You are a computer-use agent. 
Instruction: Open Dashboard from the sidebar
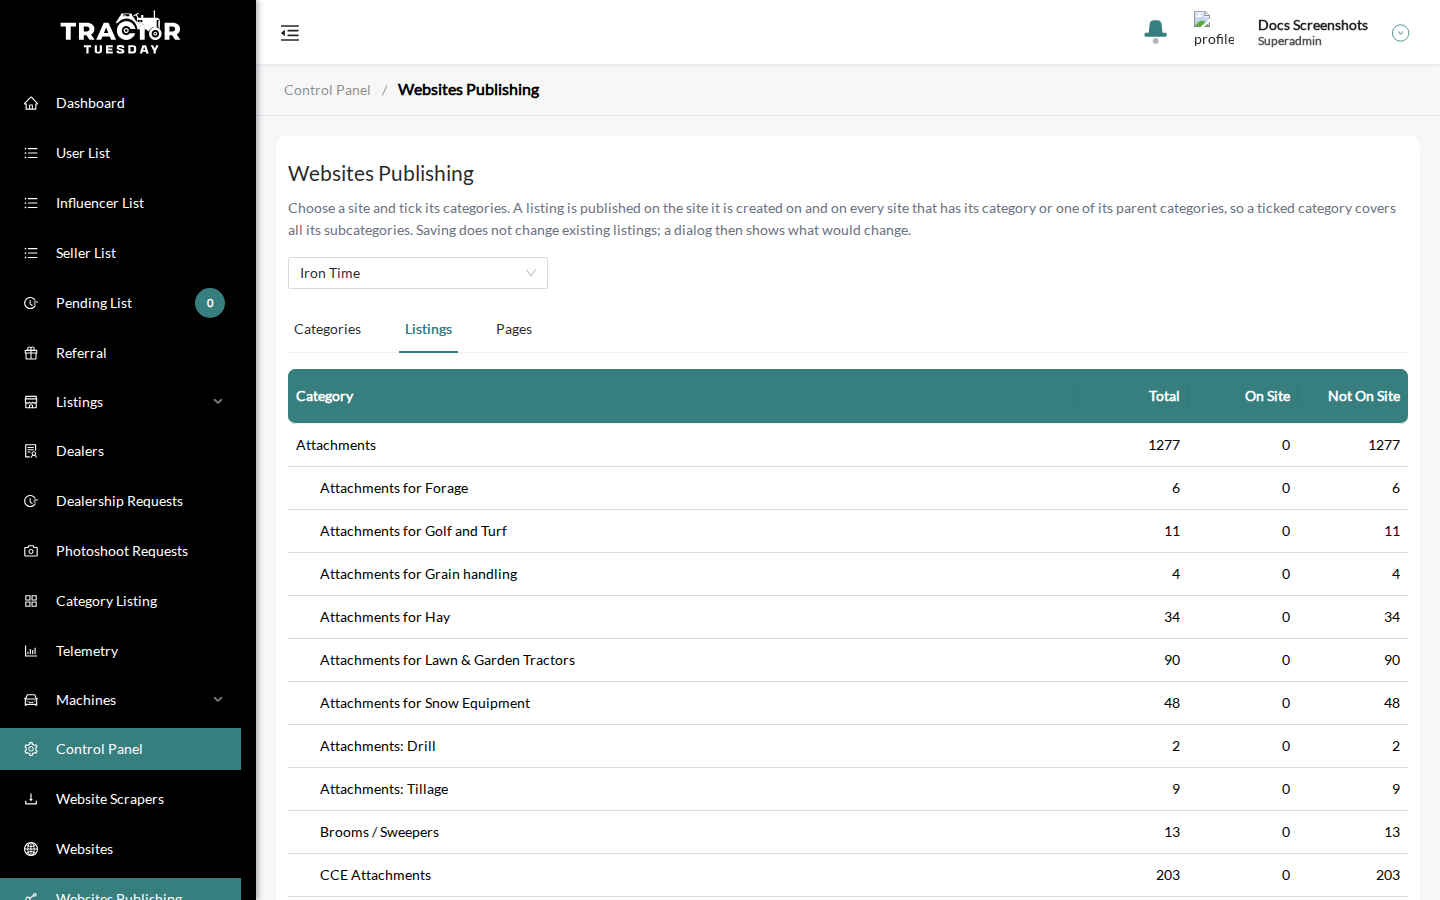point(120,103)
